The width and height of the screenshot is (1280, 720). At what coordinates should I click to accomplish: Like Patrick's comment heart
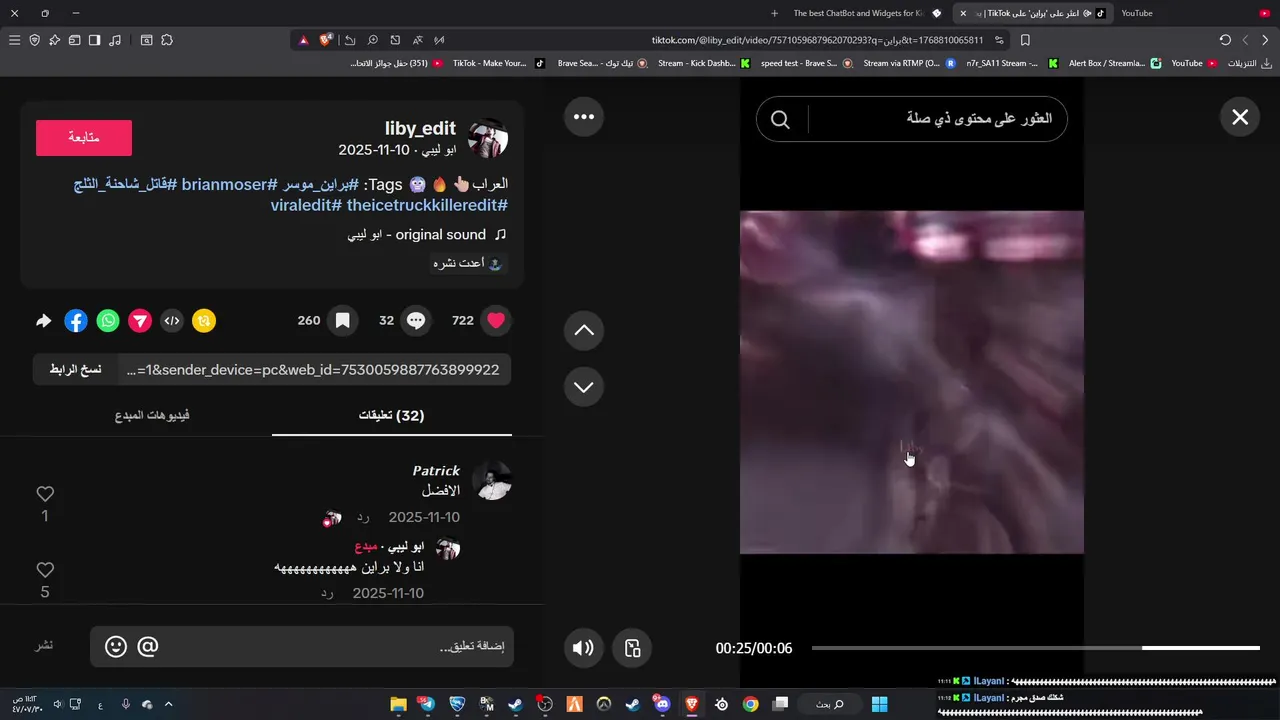pyautogui.click(x=45, y=494)
